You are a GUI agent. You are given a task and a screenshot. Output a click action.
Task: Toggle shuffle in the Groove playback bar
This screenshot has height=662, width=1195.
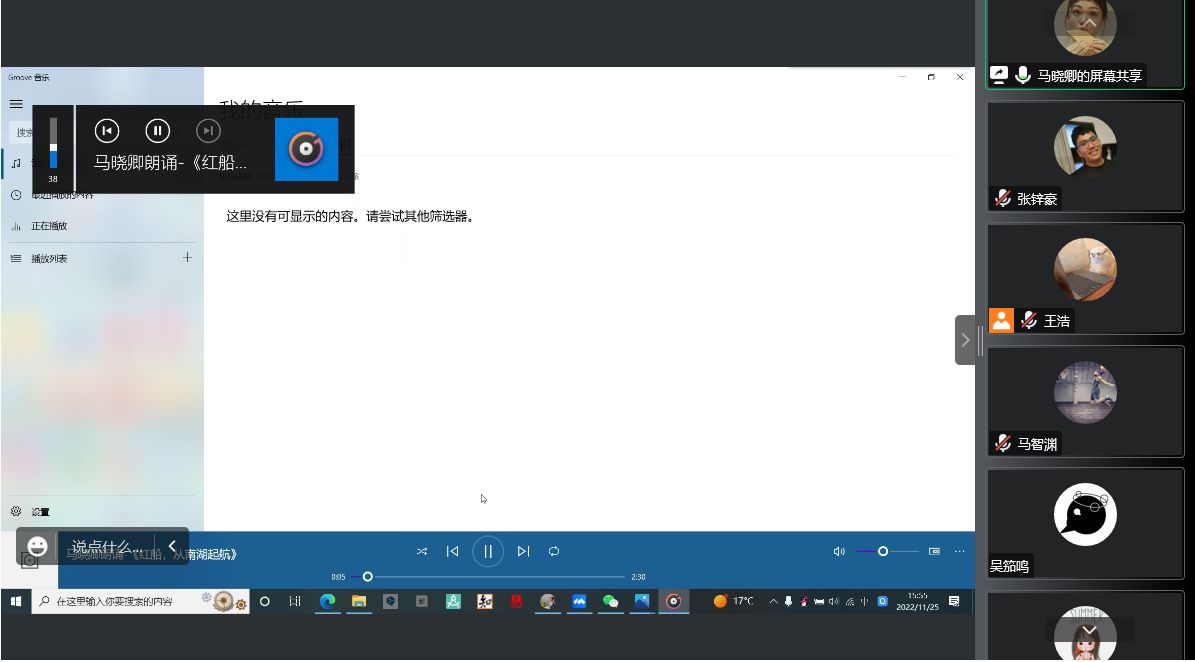pos(422,551)
